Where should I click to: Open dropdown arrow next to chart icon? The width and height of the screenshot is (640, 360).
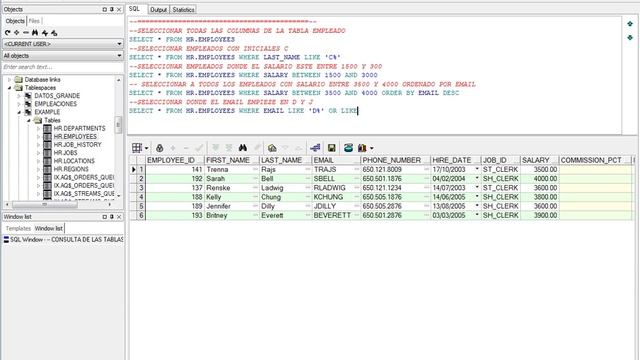[x=371, y=148]
